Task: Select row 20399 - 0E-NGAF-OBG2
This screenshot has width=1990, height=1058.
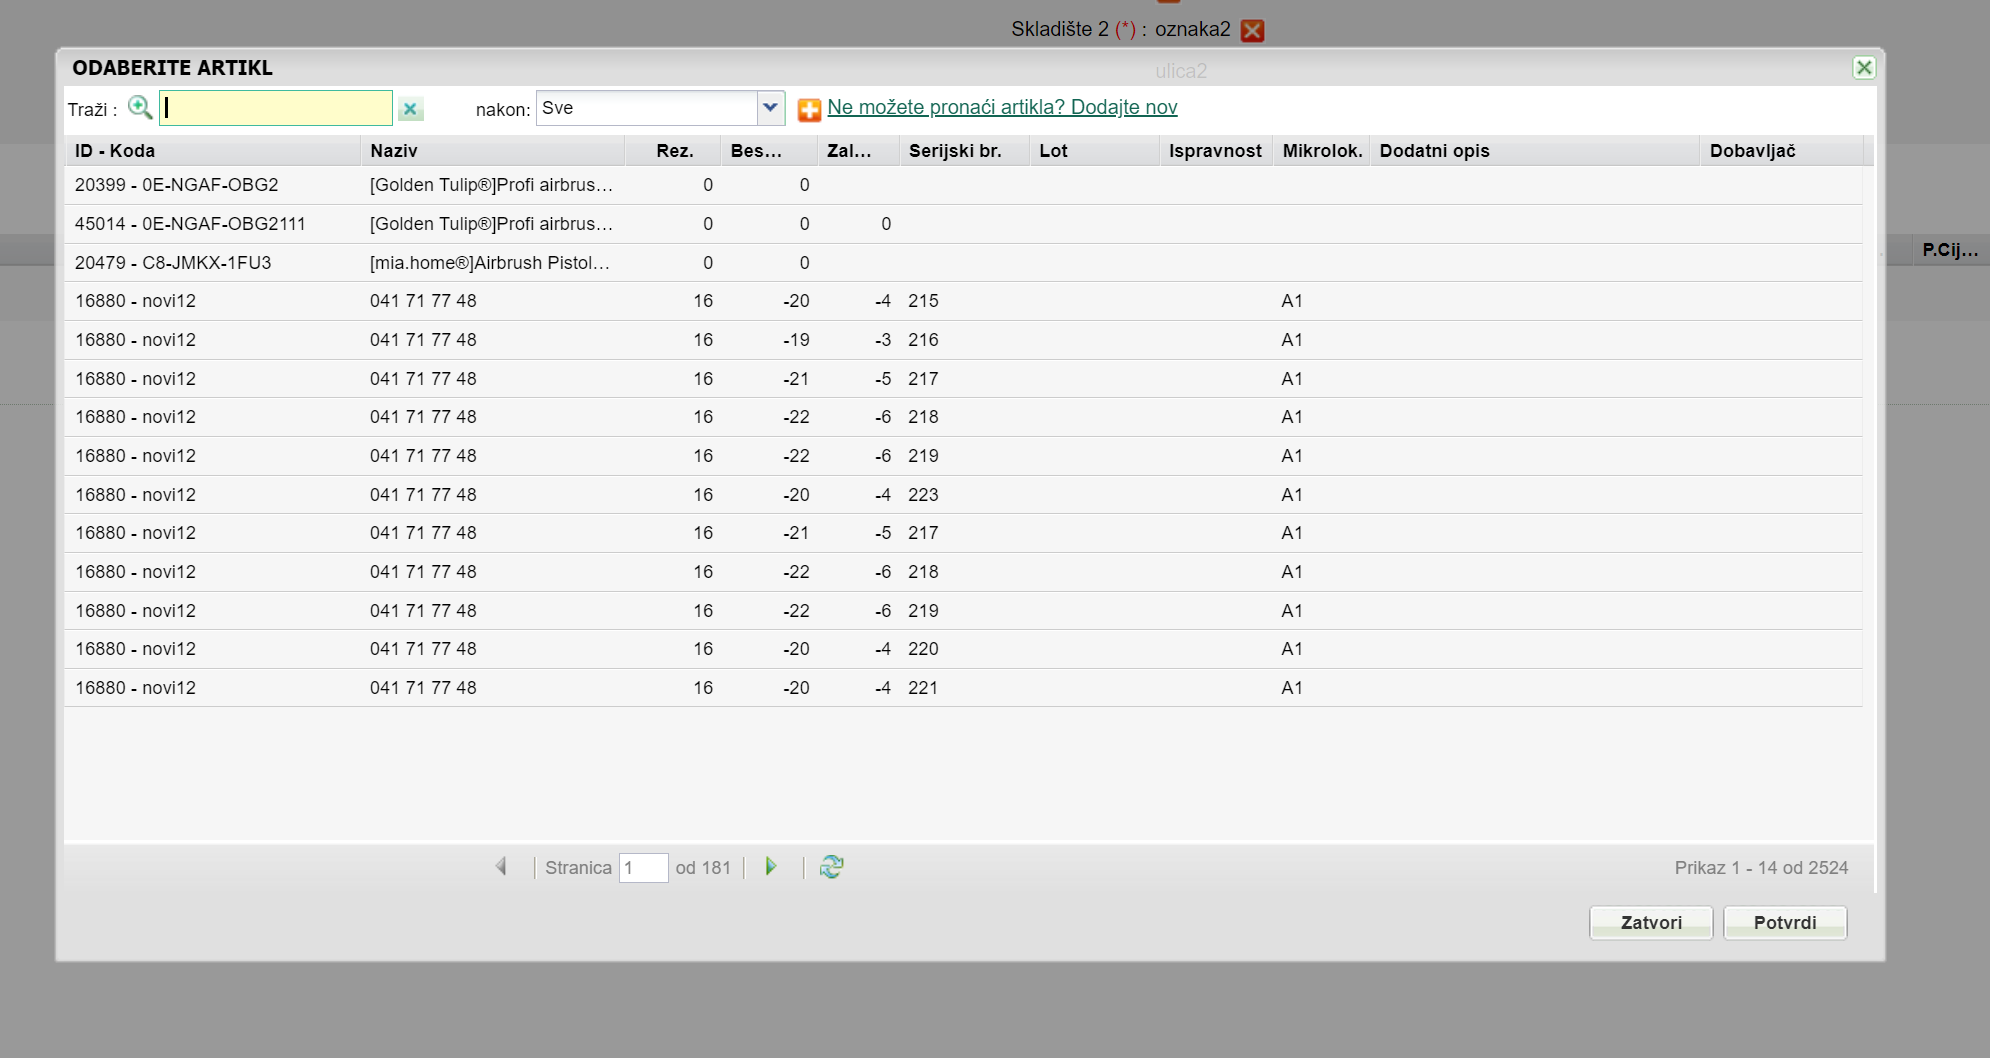Action: [x=963, y=185]
